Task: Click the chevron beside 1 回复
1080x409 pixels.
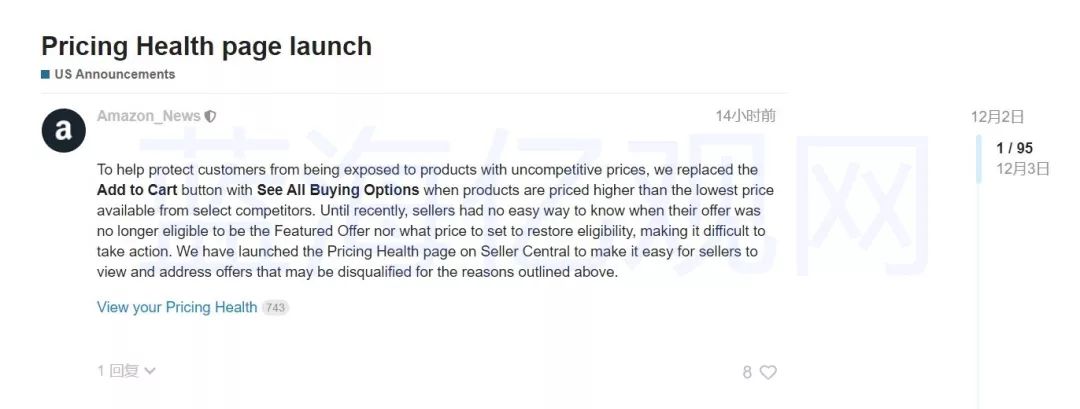Action: 150,371
